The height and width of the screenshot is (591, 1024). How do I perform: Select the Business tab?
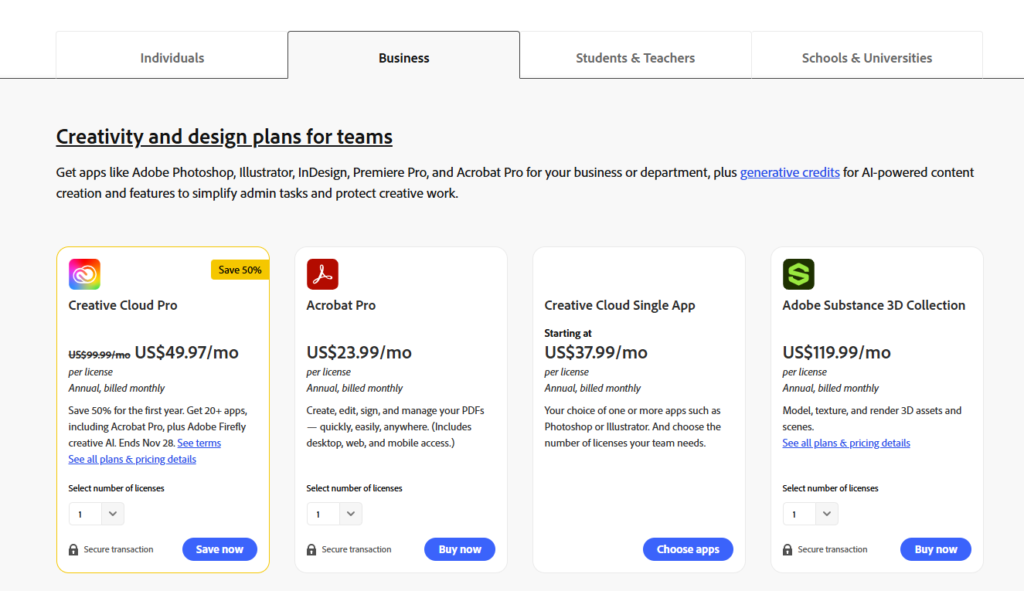point(403,57)
